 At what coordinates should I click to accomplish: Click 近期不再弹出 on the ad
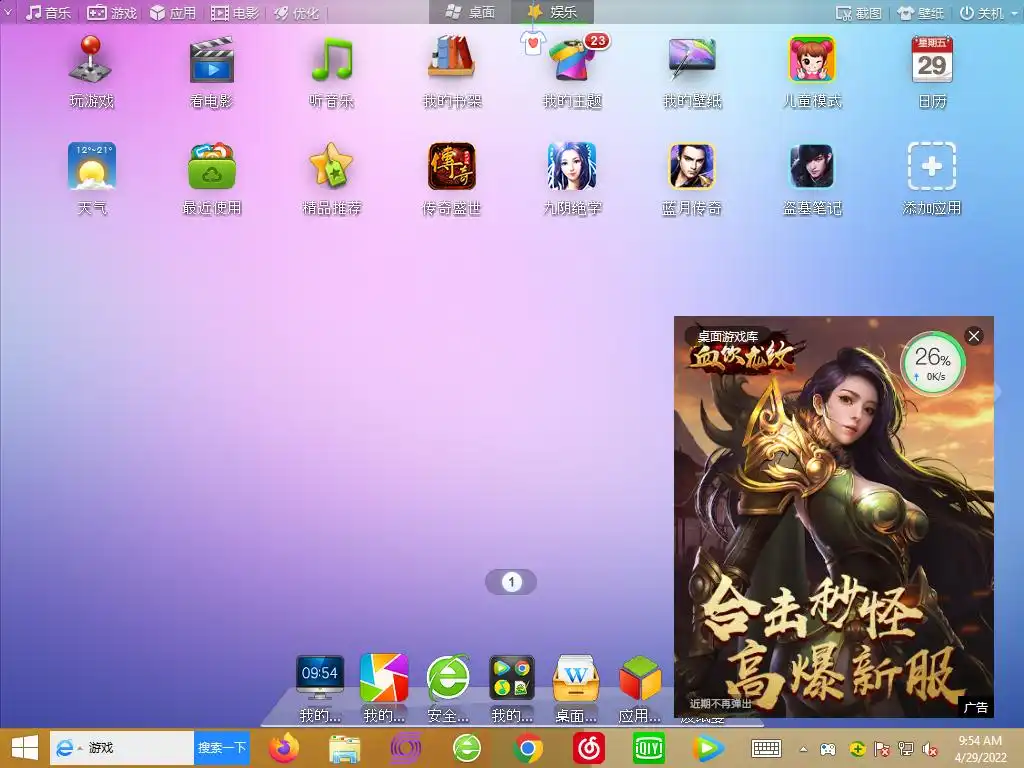point(720,703)
